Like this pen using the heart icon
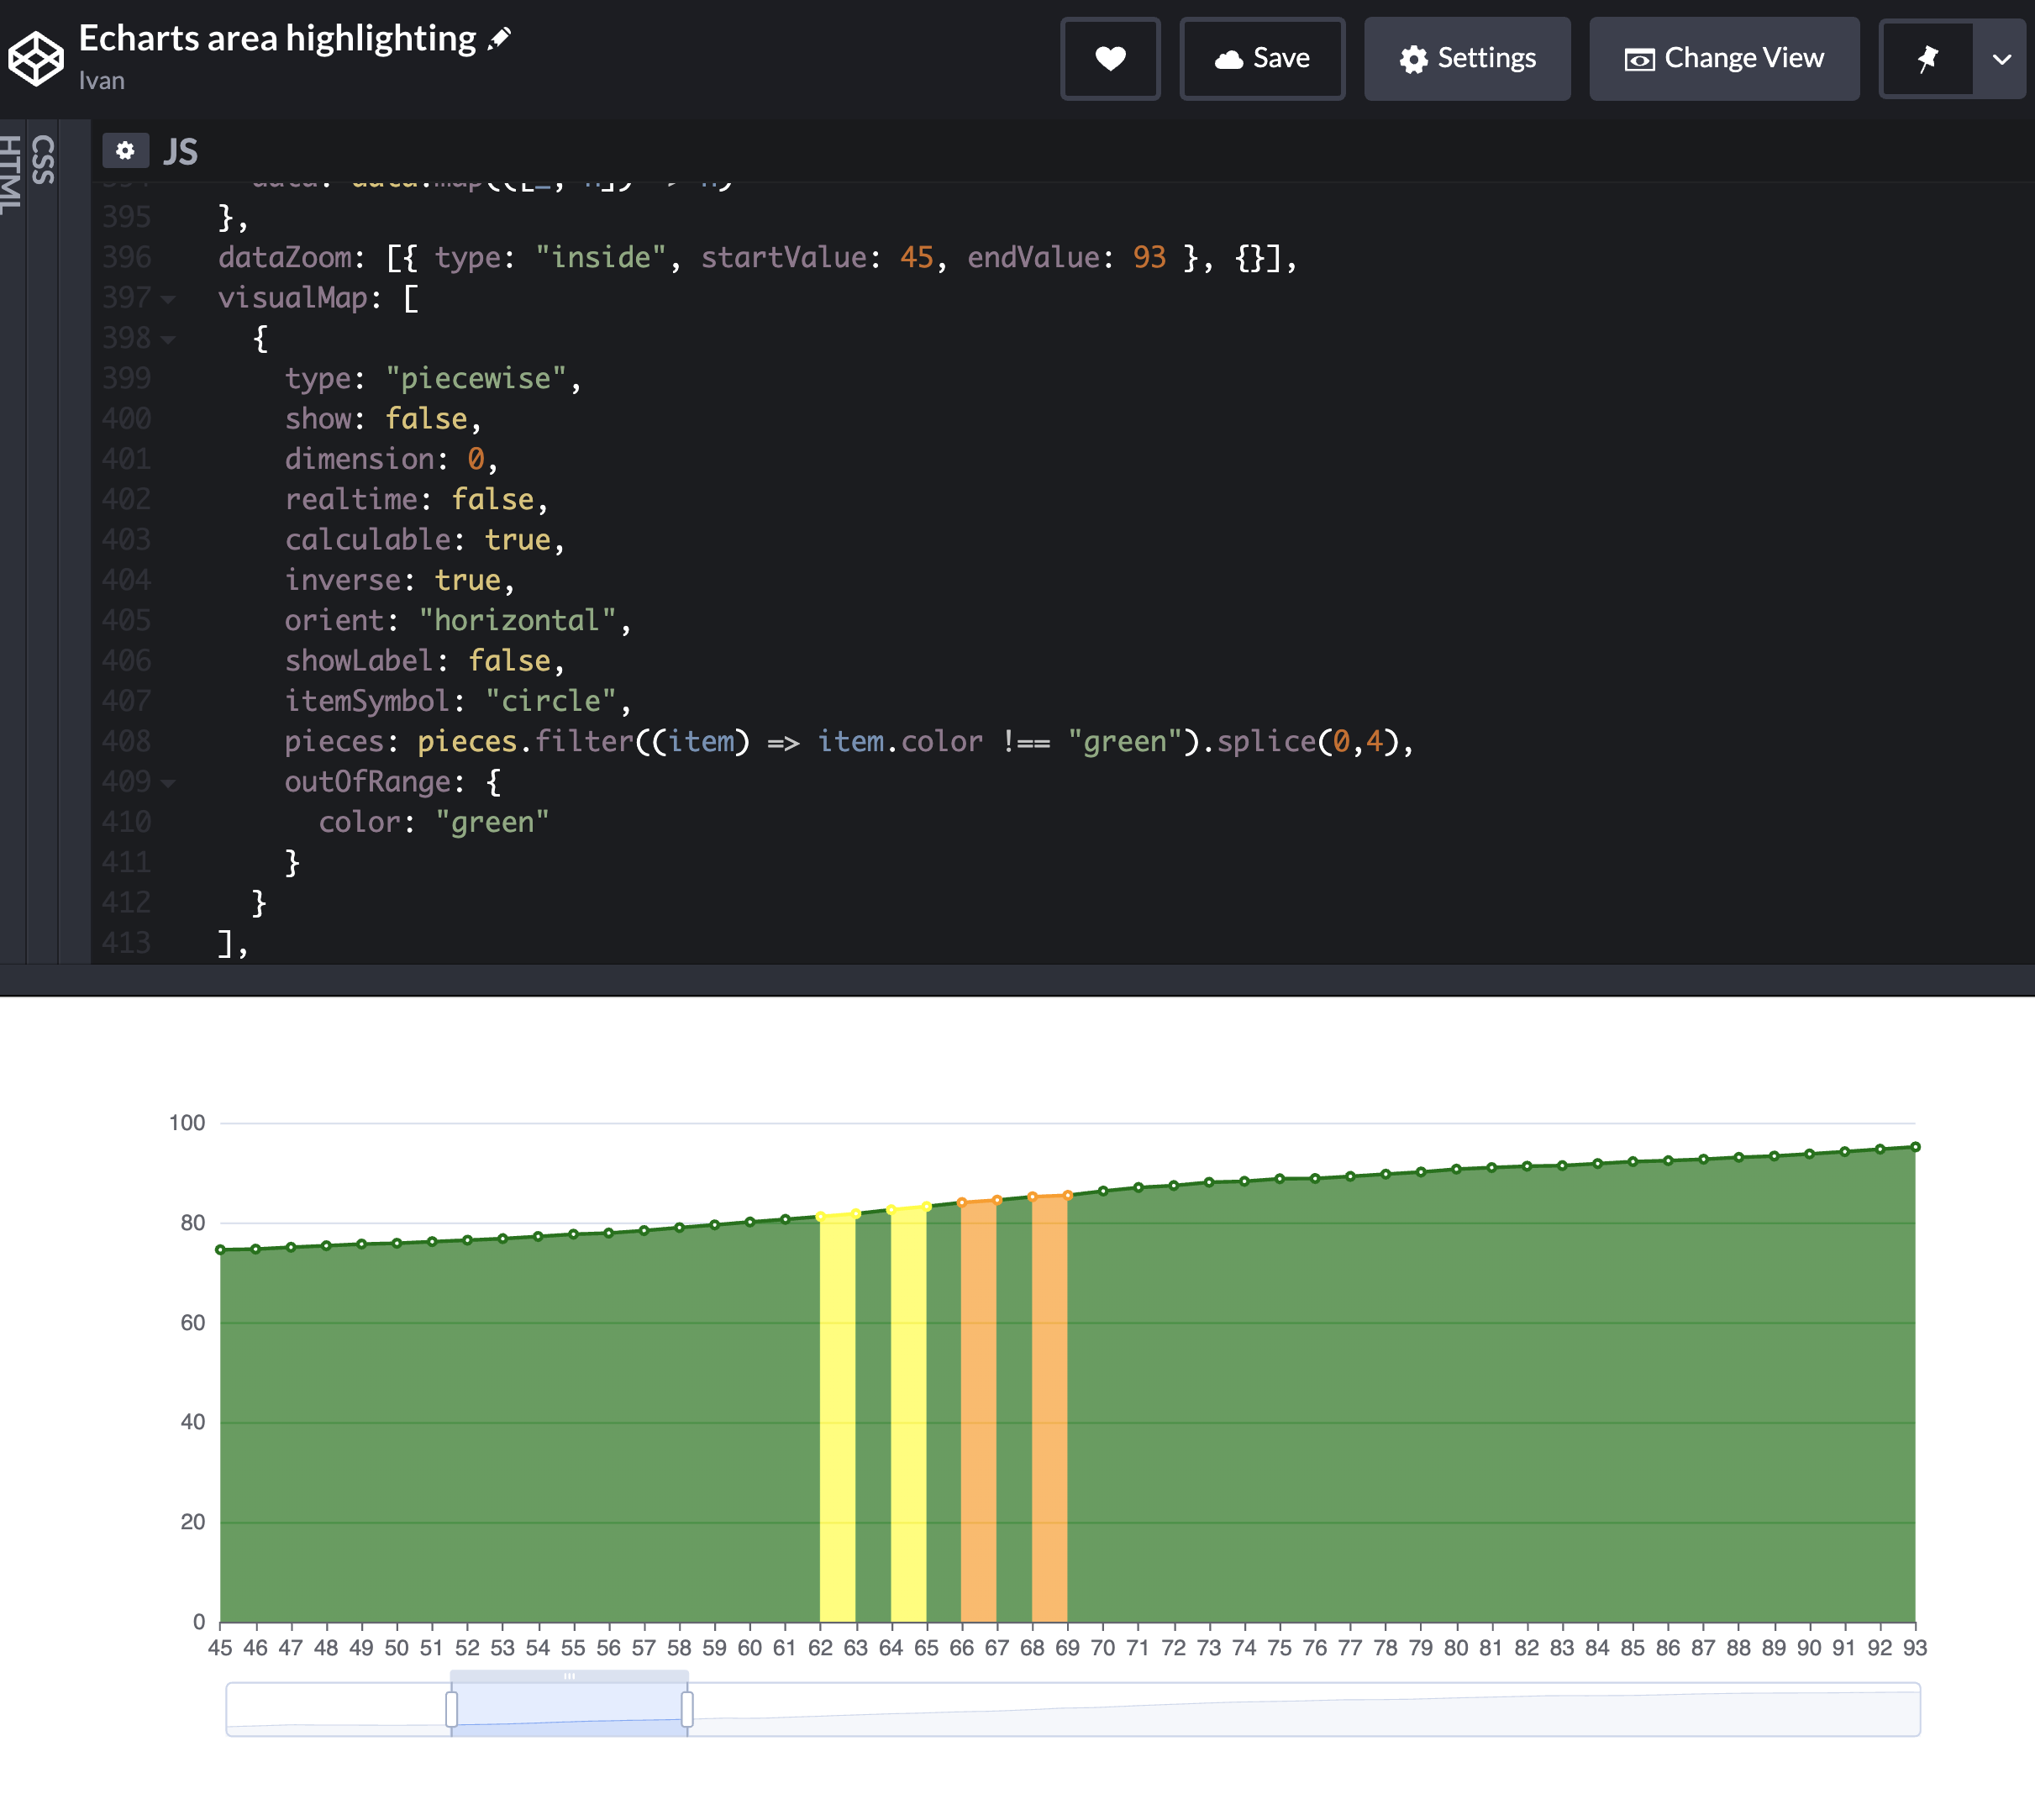The height and width of the screenshot is (1820, 2035). tap(1110, 58)
